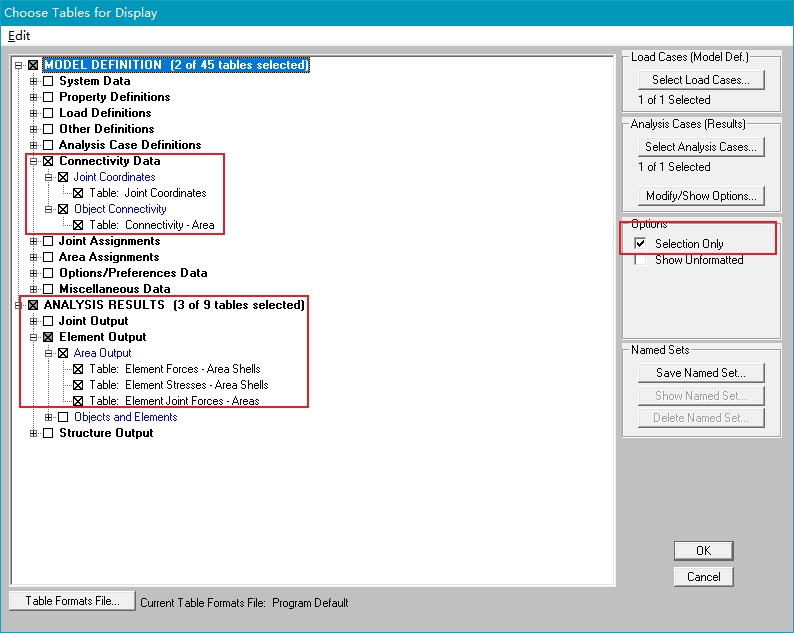Select ANALYSIS RESULTS tree label
794x633 pixels.
[x=174, y=305]
